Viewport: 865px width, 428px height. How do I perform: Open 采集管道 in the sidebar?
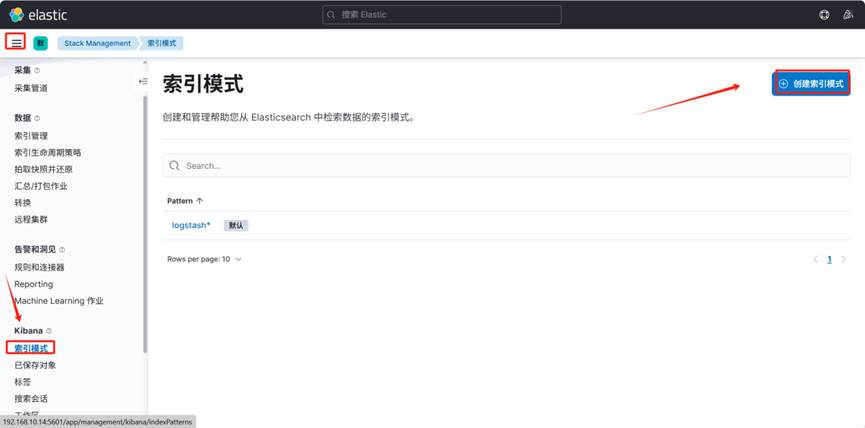31,88
